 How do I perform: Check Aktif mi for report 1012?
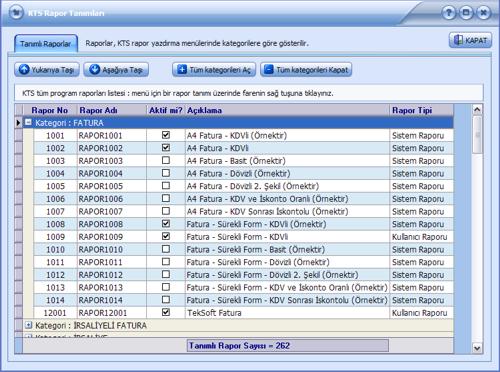coord(166,274)
